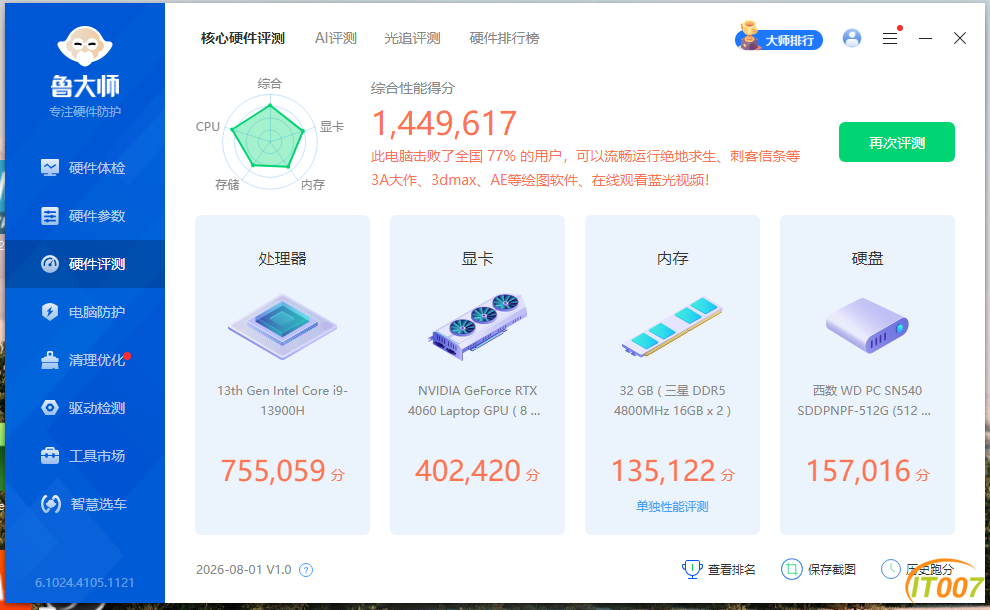Click the 保存截图 crop icon
The width and height of the screenshot is (990, 610).
click(x=791, y=569)
